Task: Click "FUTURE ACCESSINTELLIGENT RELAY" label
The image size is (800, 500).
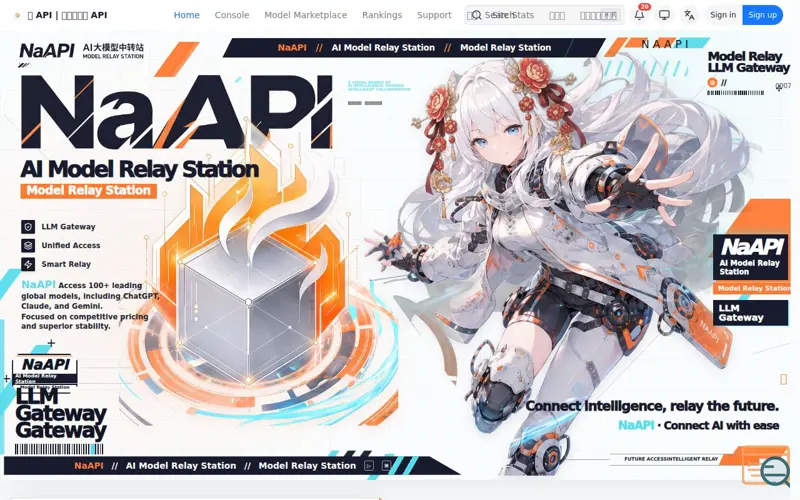Action: click(x=671, y=459)
